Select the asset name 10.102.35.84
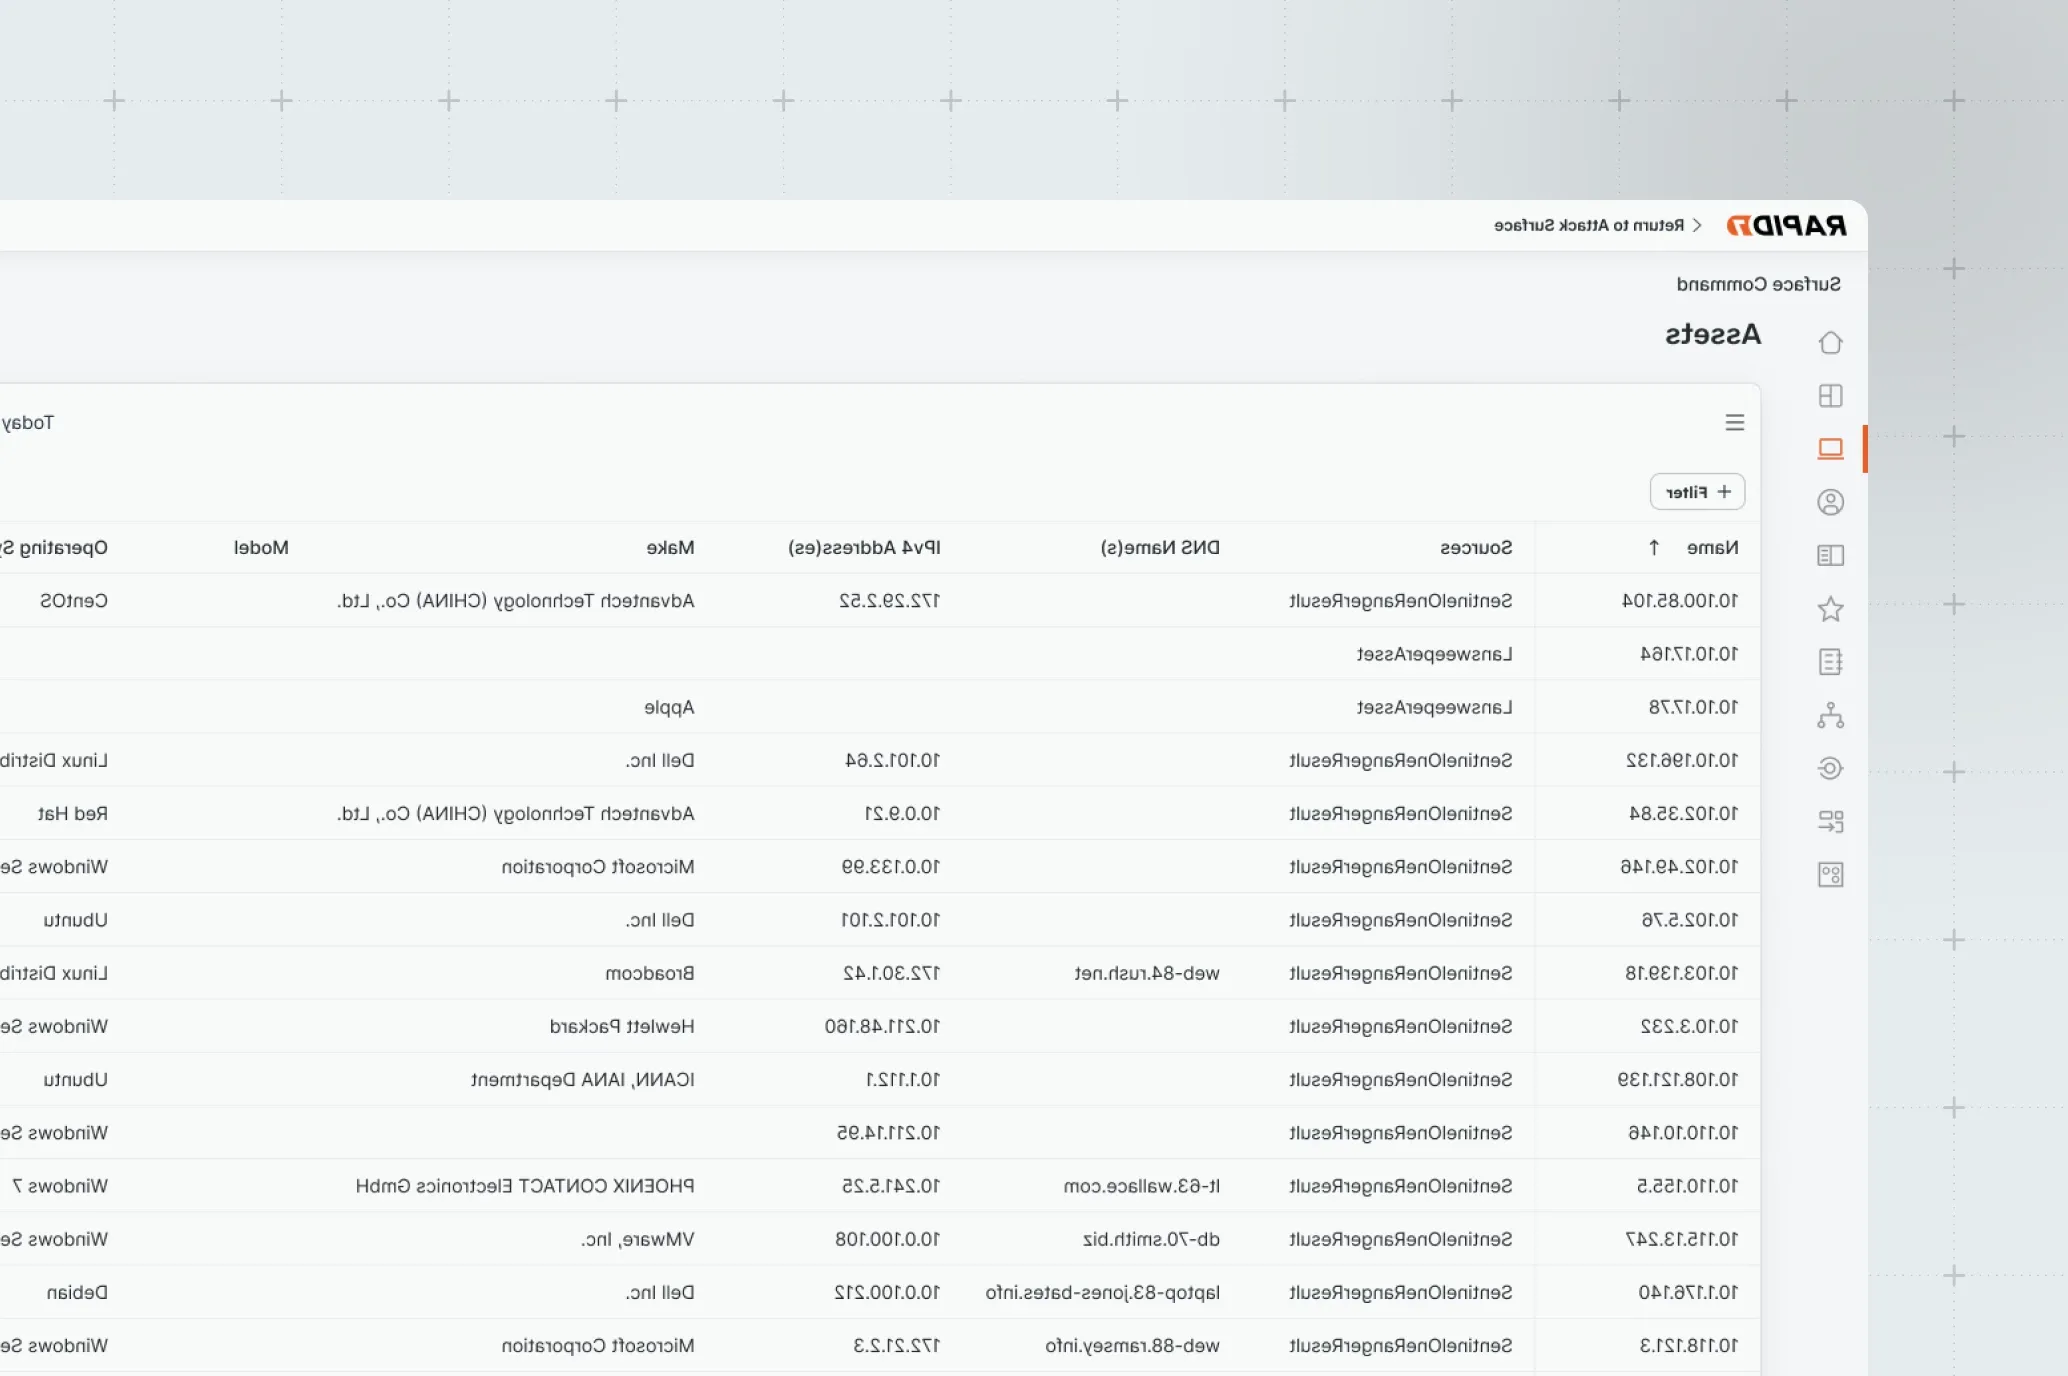This screenshot has width=2068, height=1376. pyautogui.click(x=1683, y=813)
